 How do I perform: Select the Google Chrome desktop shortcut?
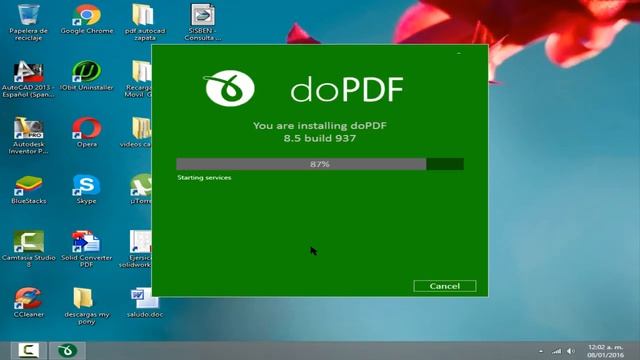(x=87, y=19)
